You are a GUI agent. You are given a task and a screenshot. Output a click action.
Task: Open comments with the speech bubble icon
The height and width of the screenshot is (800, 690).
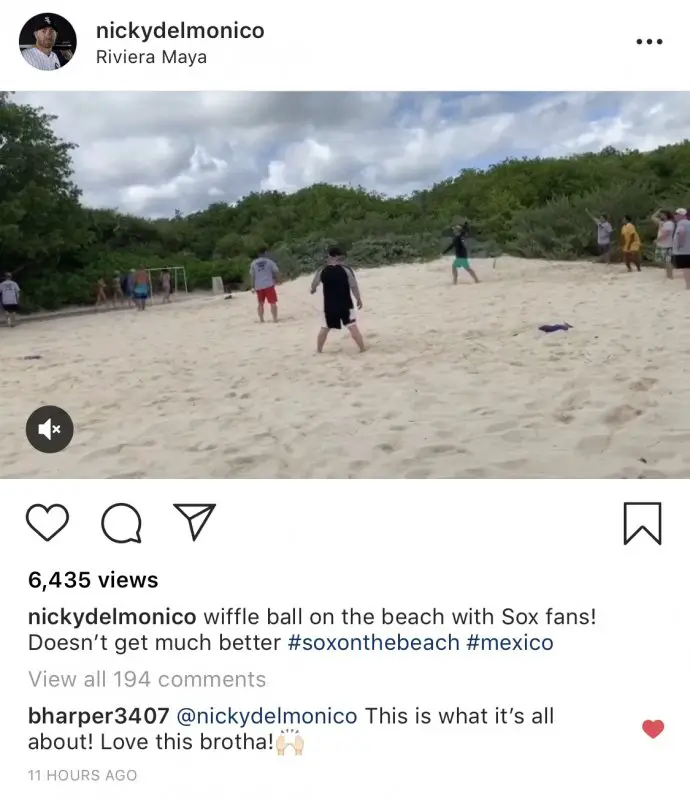(x=121, y=523)
